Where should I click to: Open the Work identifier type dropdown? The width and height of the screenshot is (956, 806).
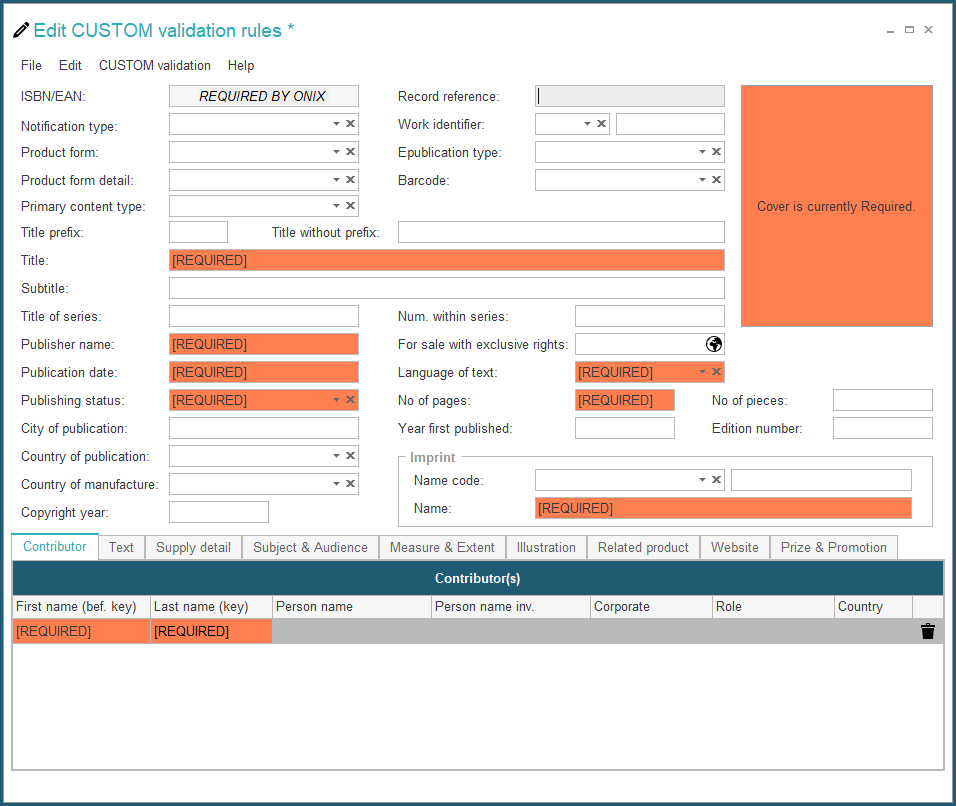[x=588, y=124]
